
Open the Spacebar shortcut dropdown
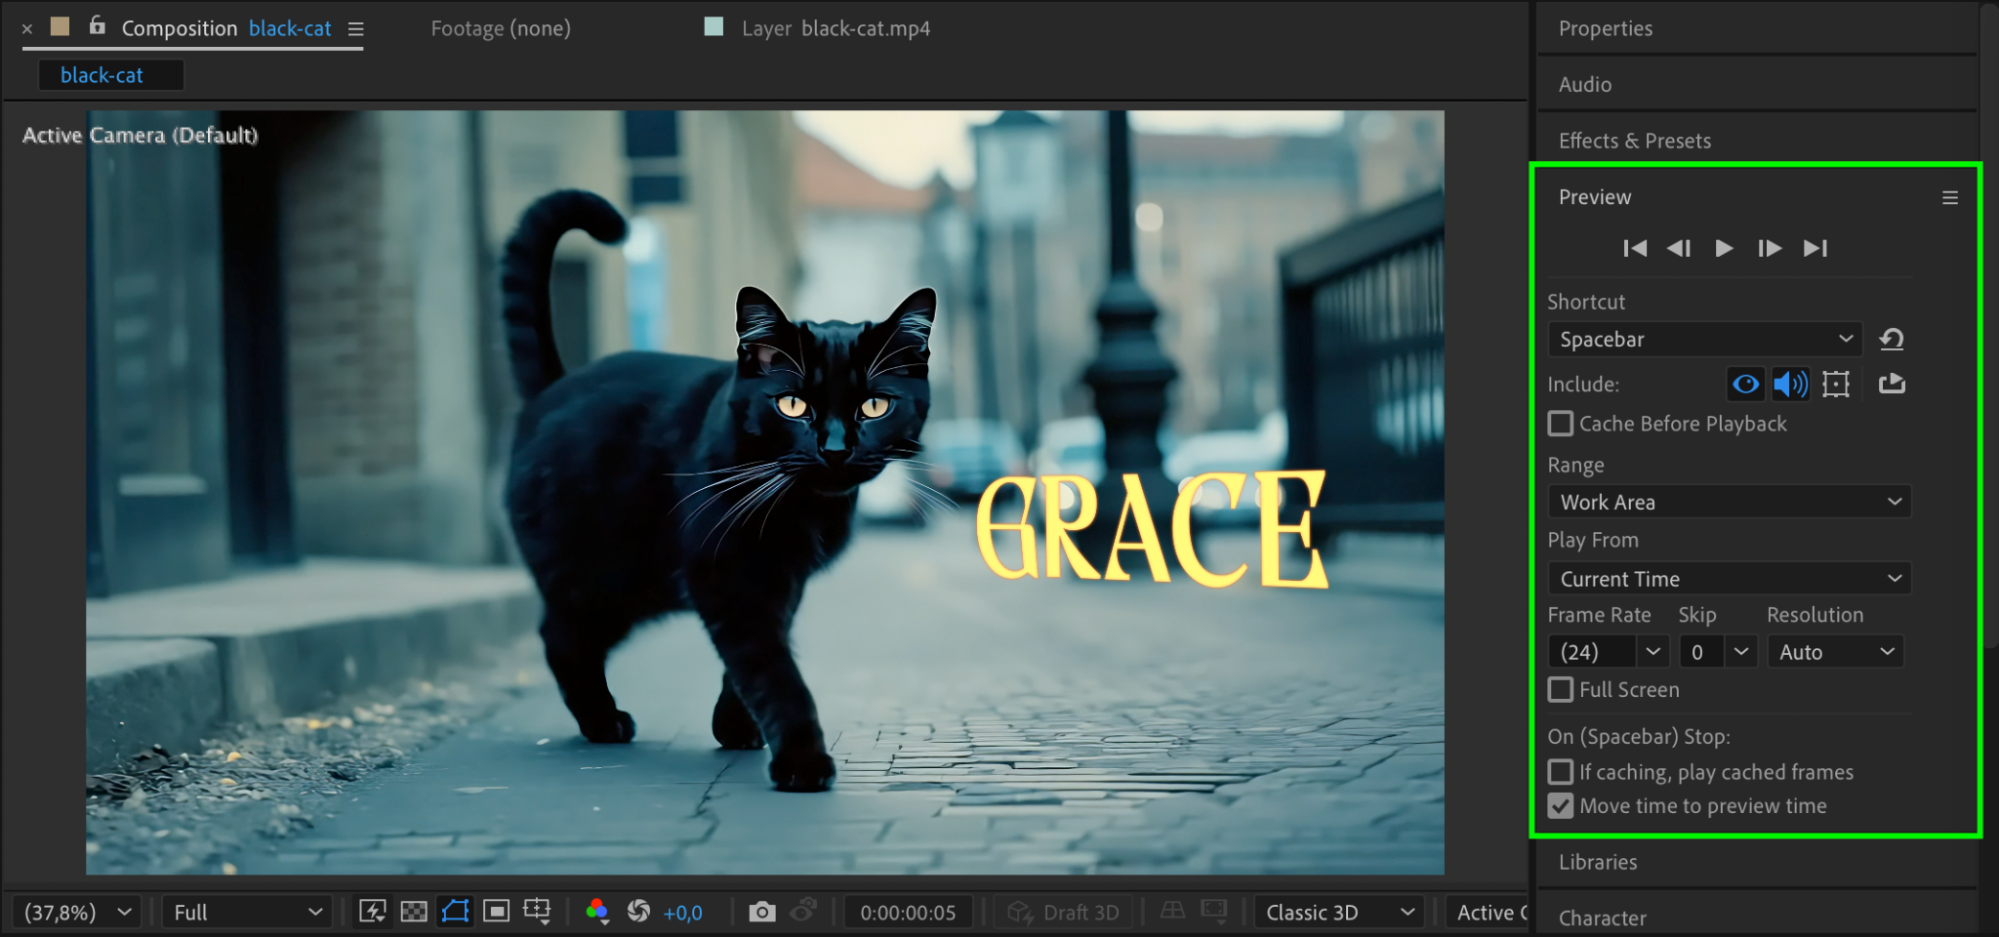(1704, 339)
